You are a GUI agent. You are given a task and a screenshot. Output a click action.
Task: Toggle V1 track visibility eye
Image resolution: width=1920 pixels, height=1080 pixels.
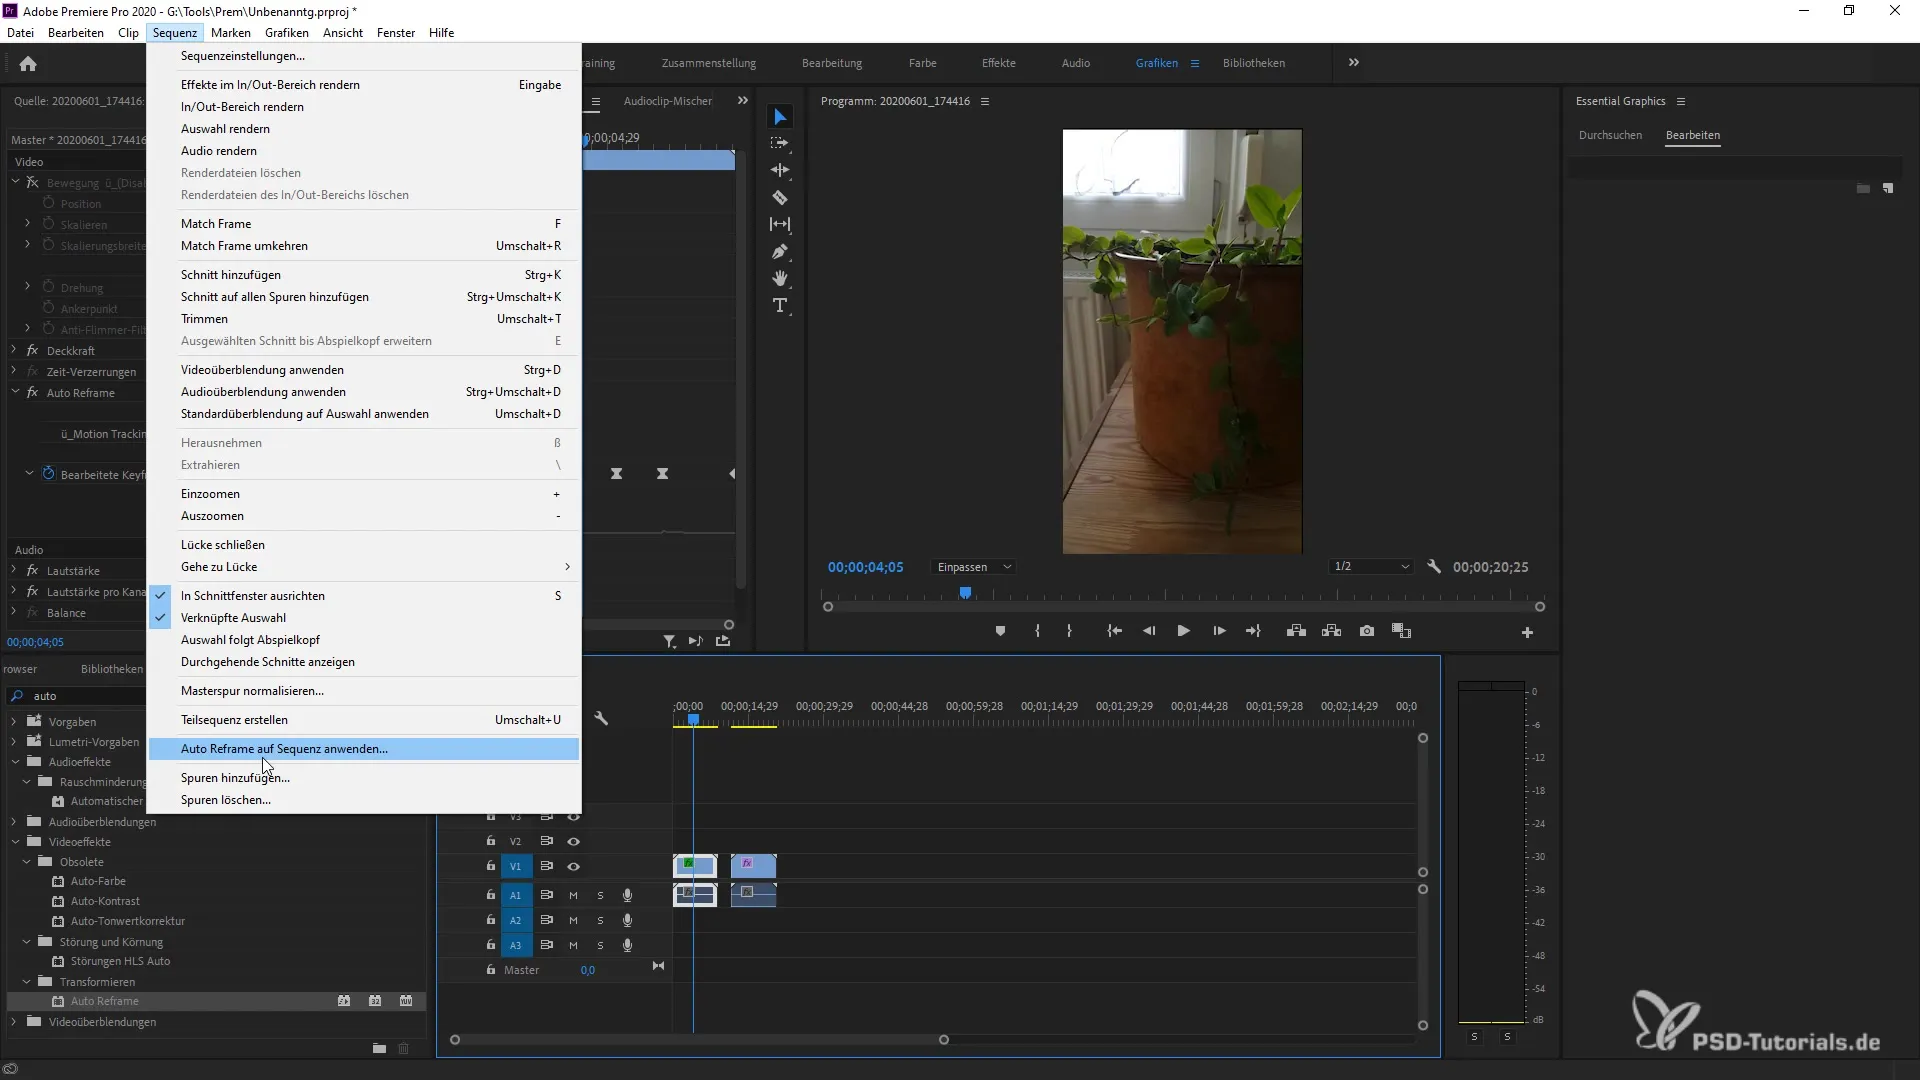[574, 867]
